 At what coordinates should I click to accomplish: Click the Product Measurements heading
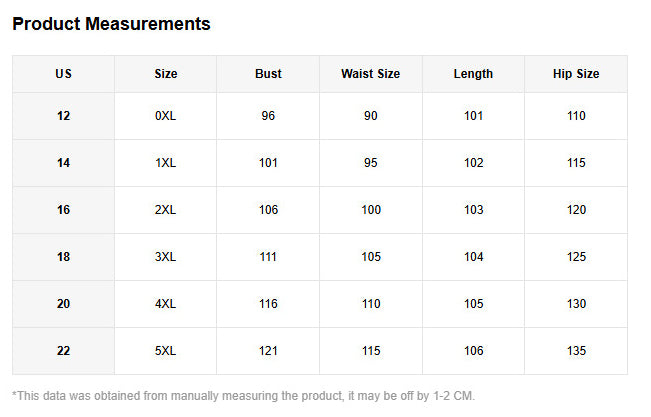point(111,24)
